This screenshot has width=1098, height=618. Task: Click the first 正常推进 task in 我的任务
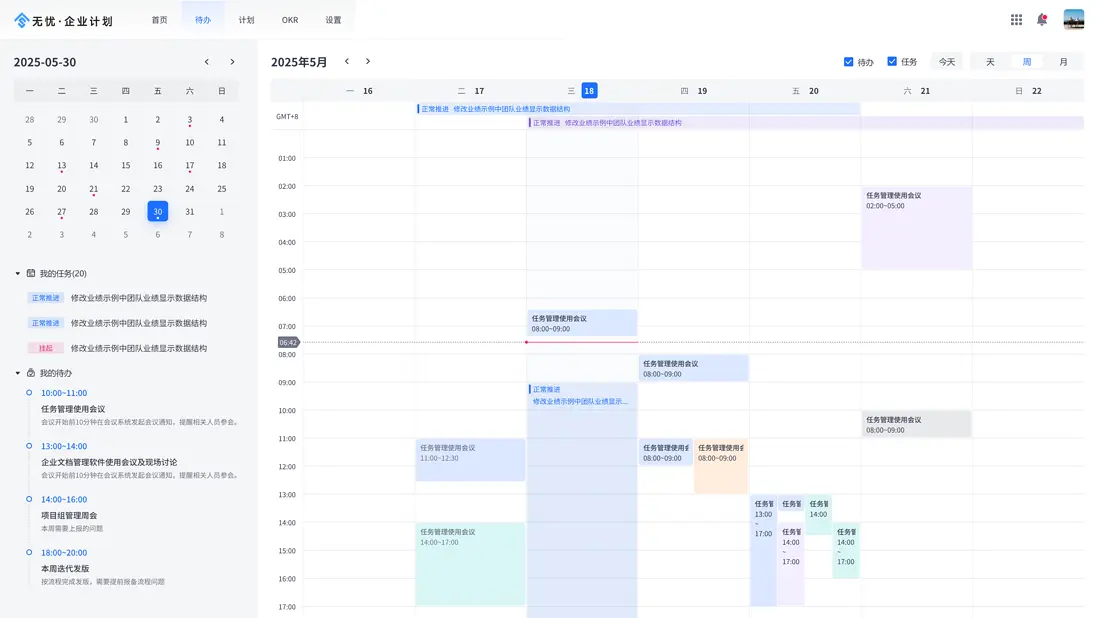118,298
